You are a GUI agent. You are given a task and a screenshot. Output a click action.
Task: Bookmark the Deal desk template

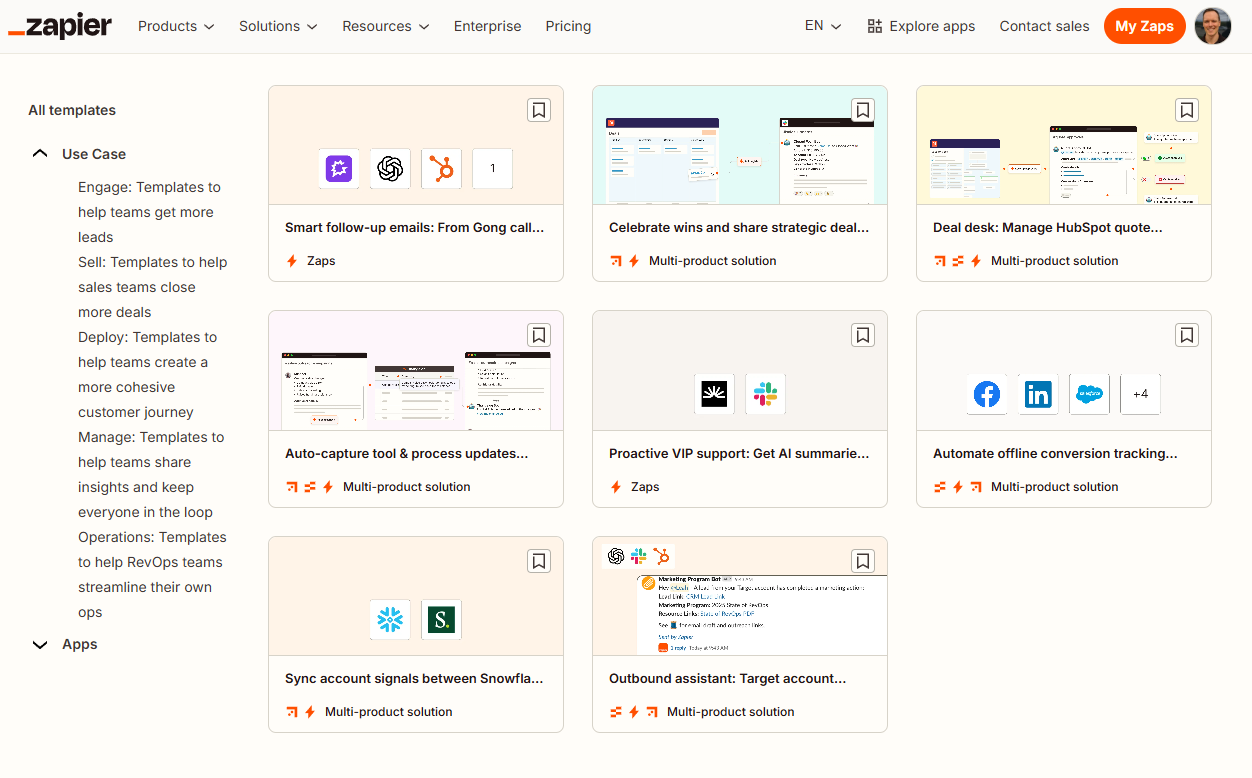point(1186,110)
